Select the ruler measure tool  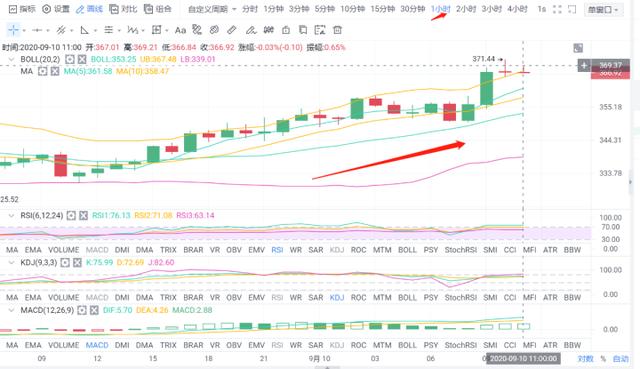pyautogui.click(x=232, y=30)
